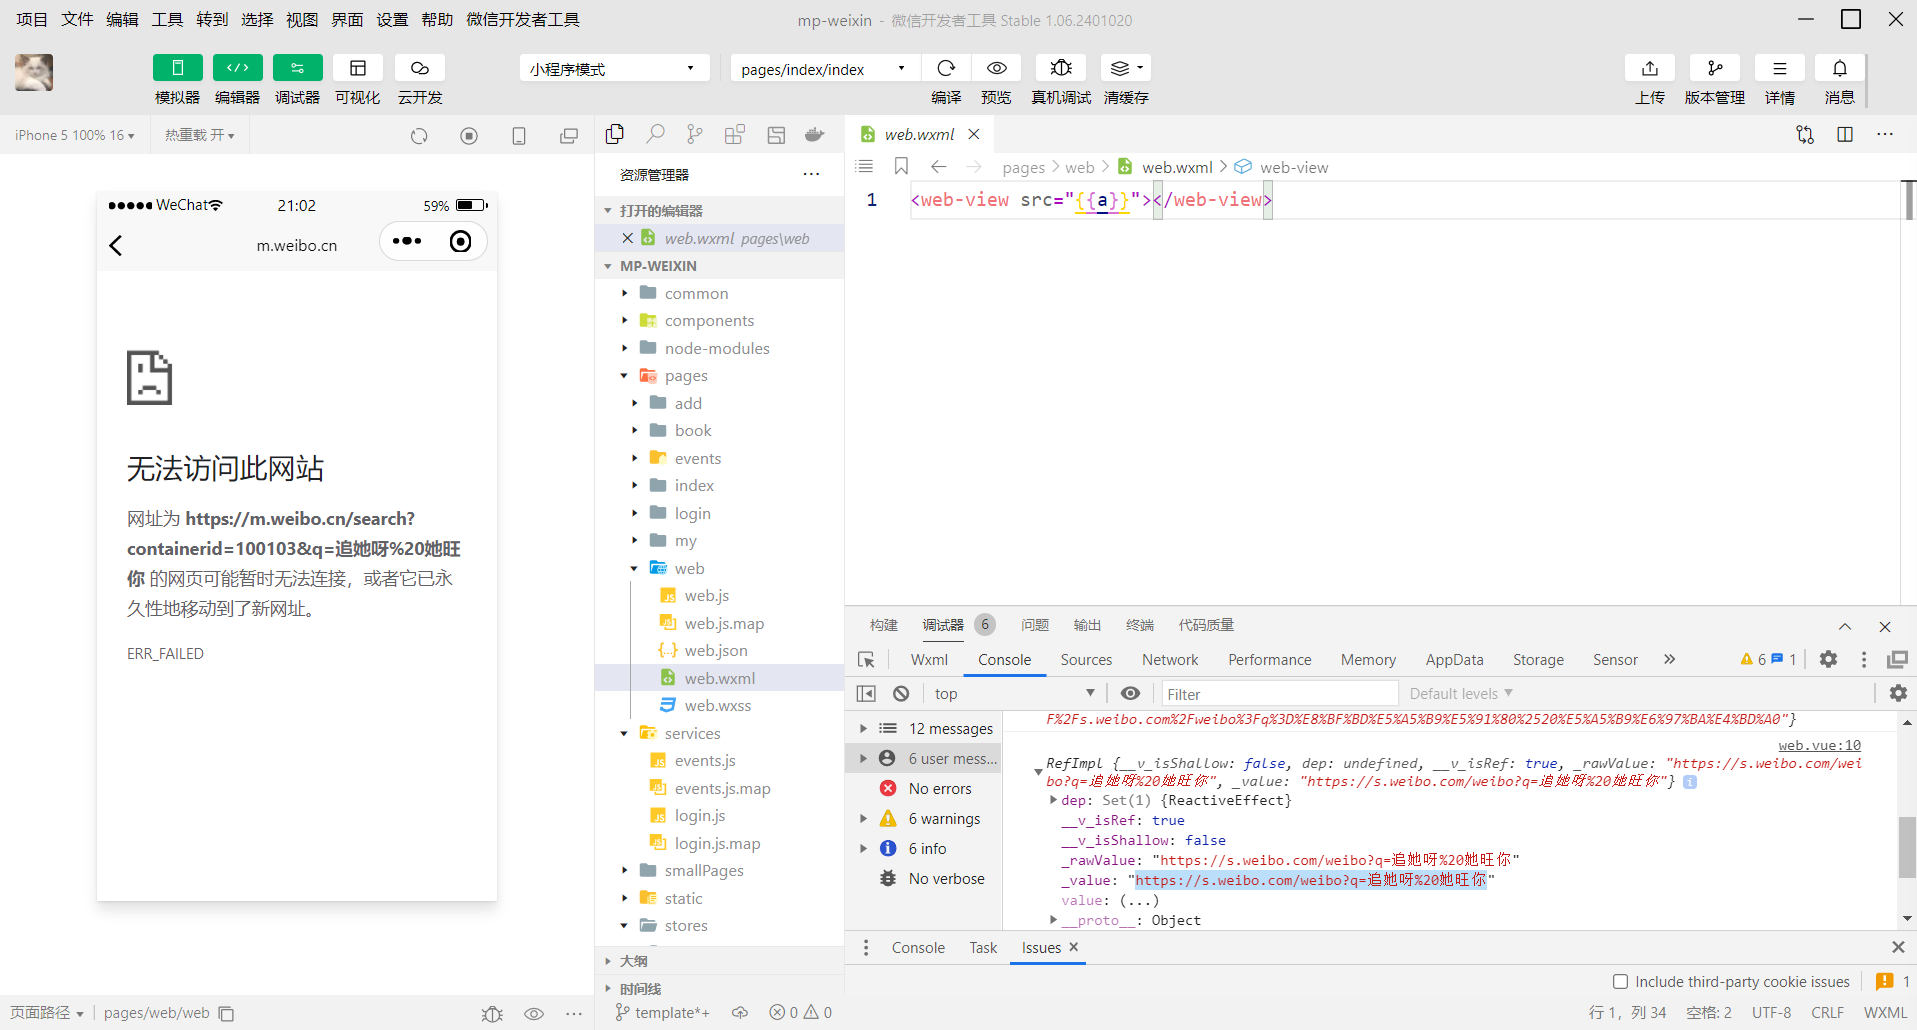Viewport: 1917px width, 1030px height.
Task: Open the Docker whale sidebar icon
Action: [815, 134]
